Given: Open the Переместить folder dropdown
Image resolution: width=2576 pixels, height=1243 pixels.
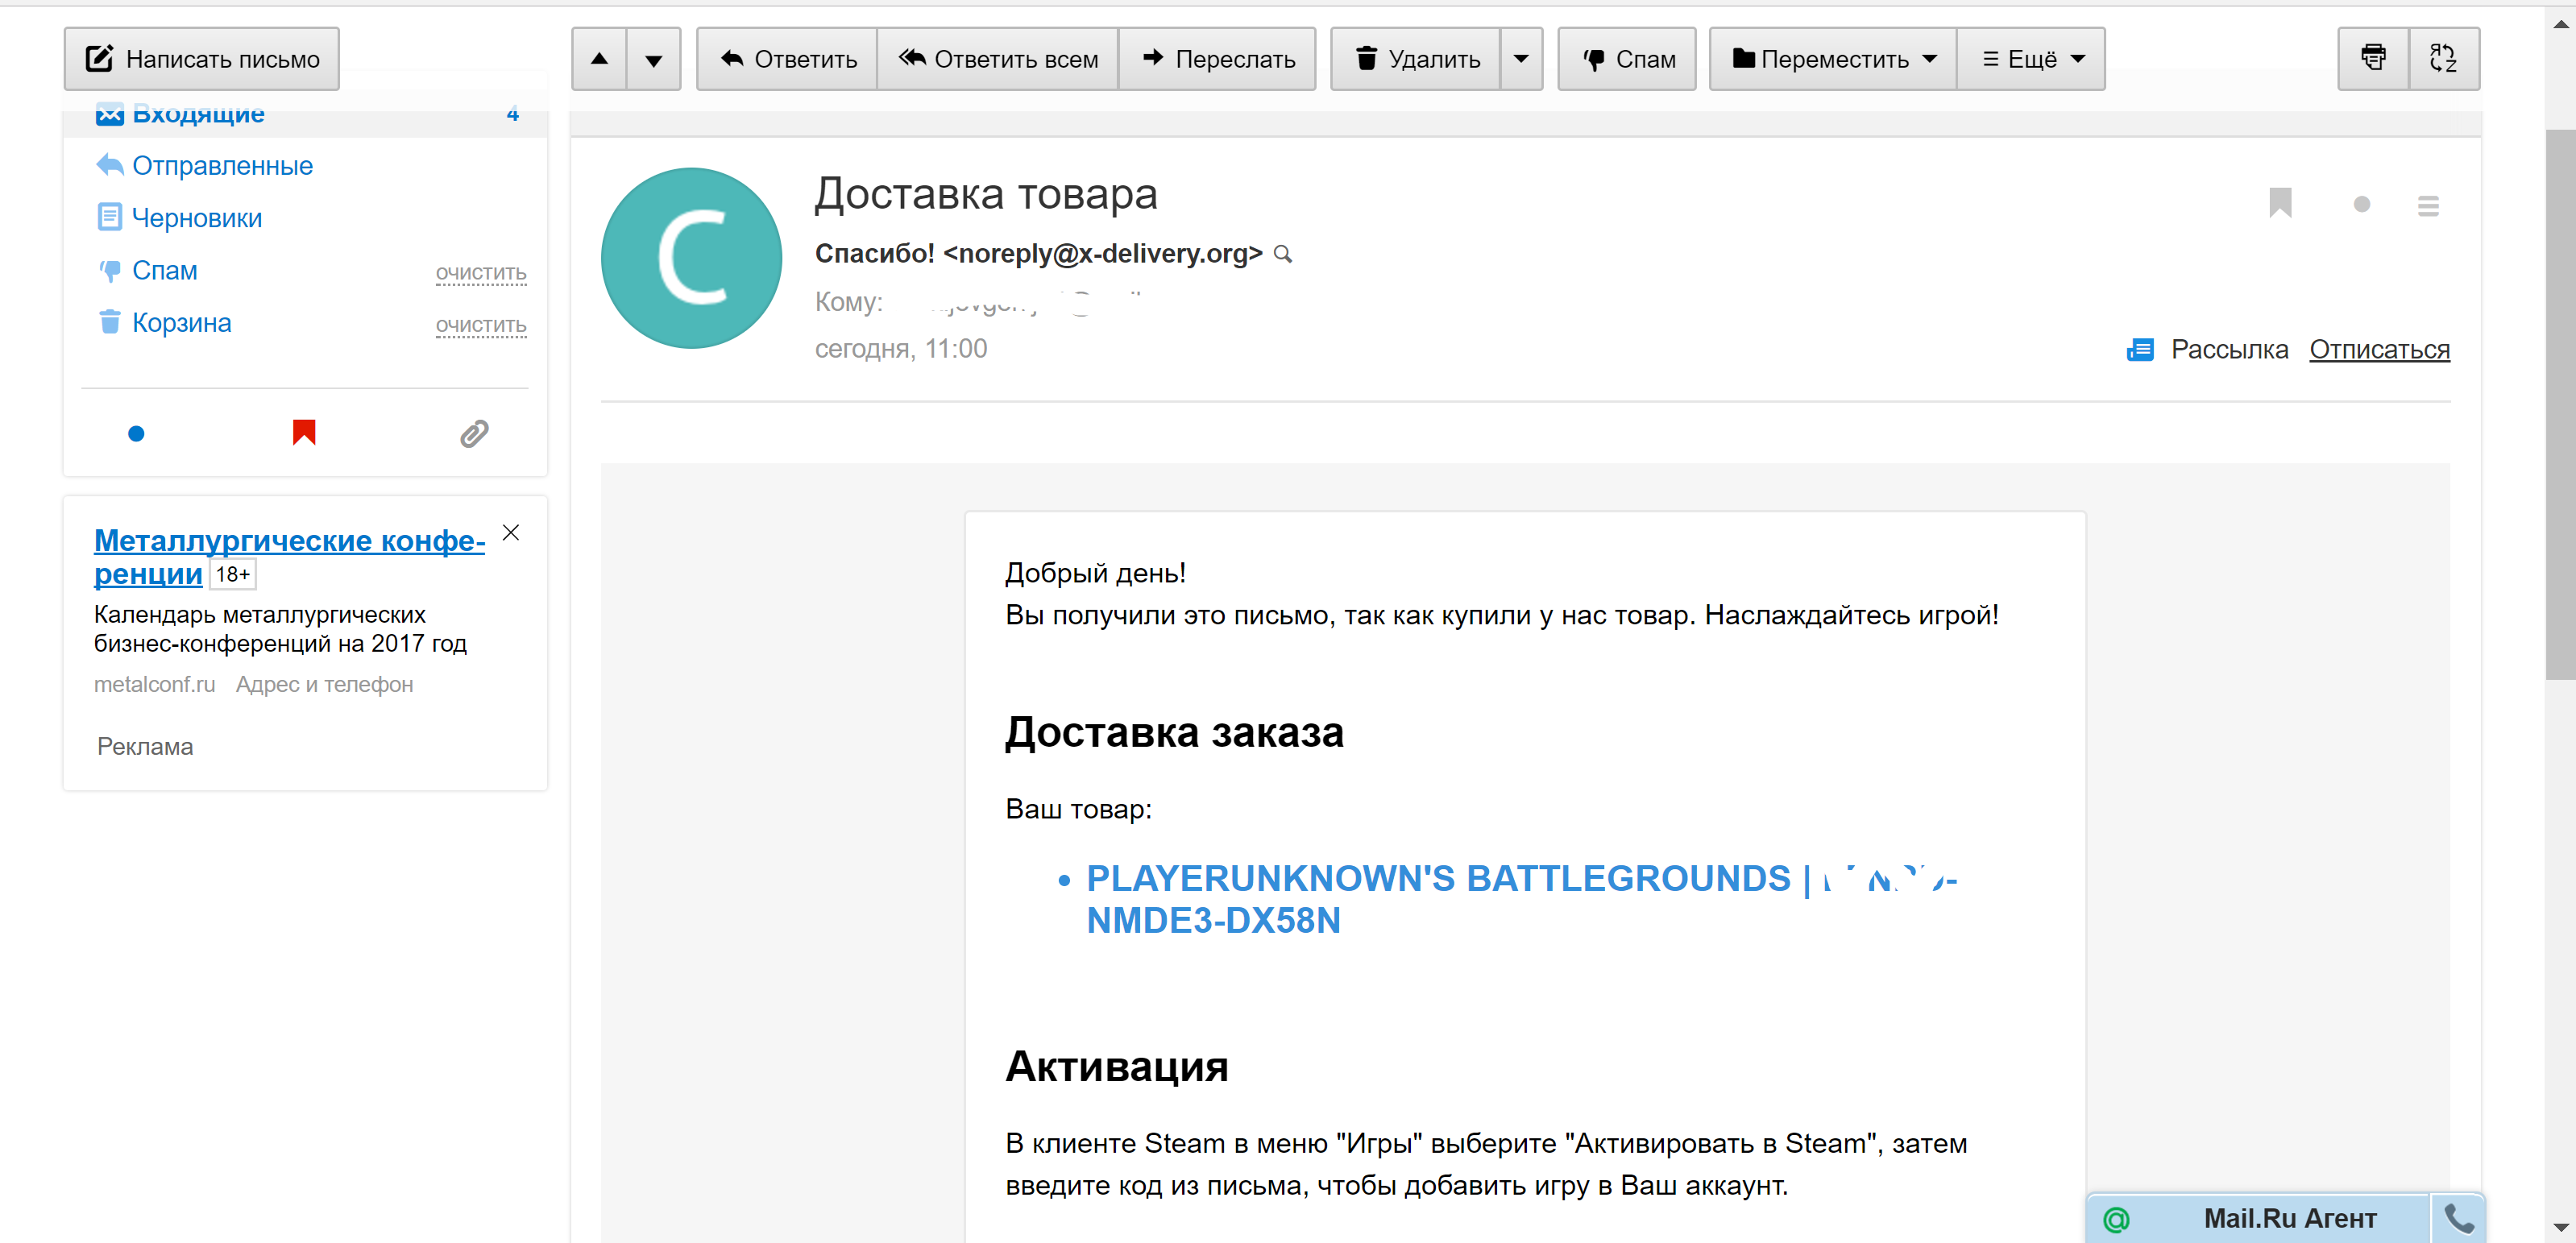Looking at the screenshot, I should 1833,59.
